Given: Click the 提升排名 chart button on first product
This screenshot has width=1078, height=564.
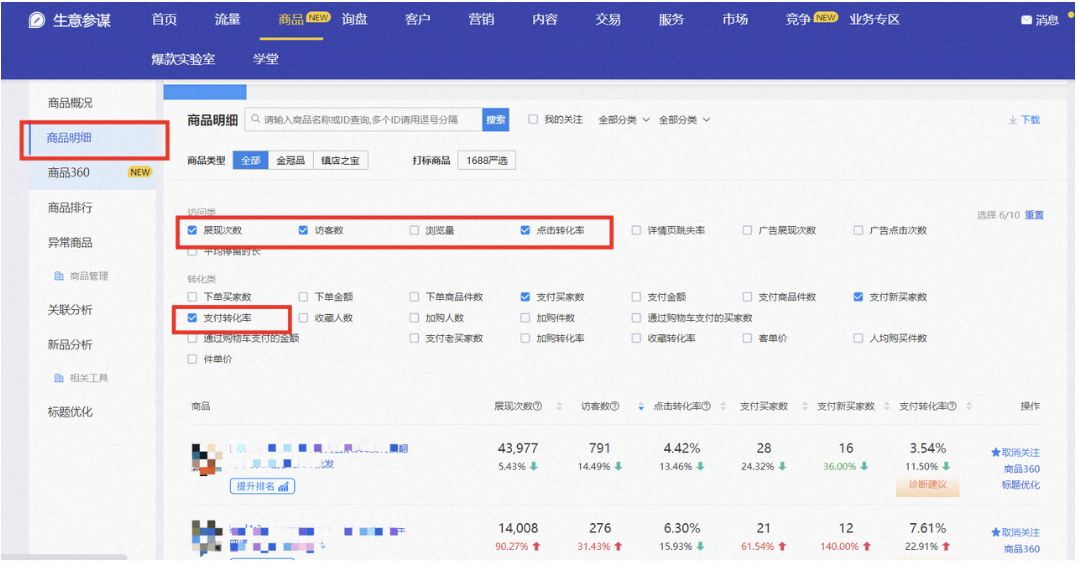Looking at the screenshot, I should point(263,486).
